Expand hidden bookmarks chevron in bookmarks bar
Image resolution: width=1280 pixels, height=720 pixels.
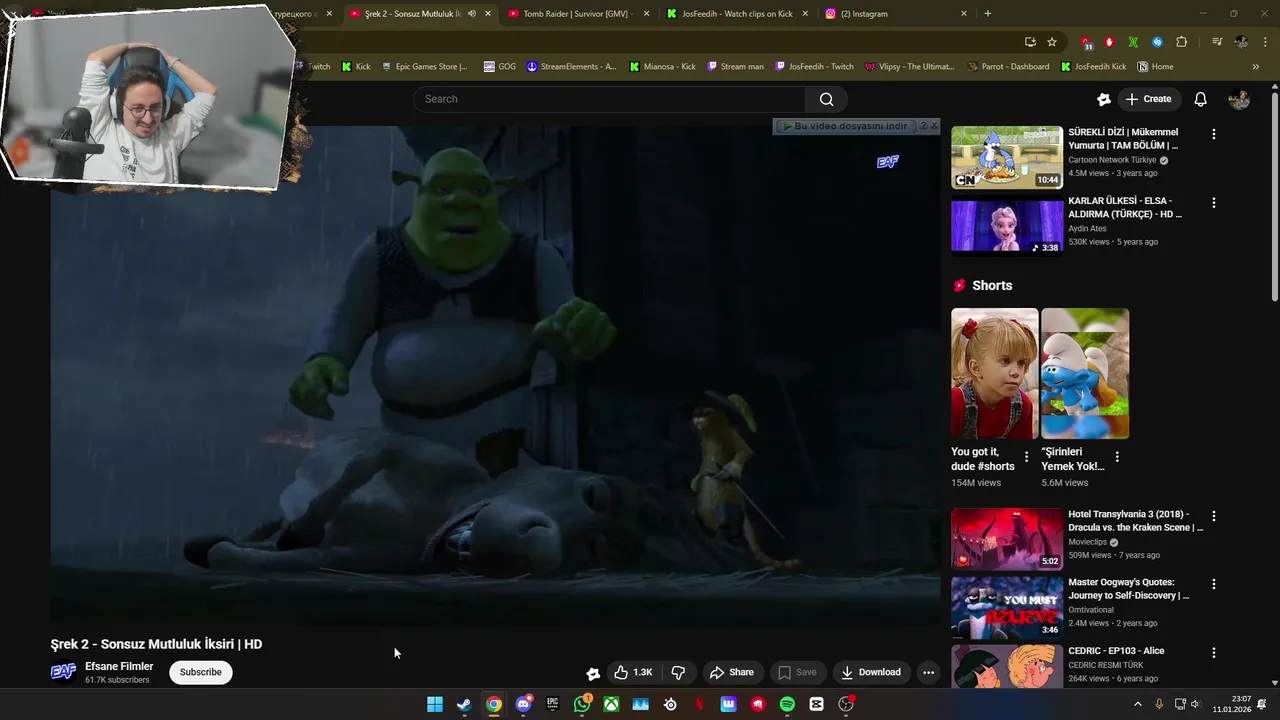tap(1256, 67)
